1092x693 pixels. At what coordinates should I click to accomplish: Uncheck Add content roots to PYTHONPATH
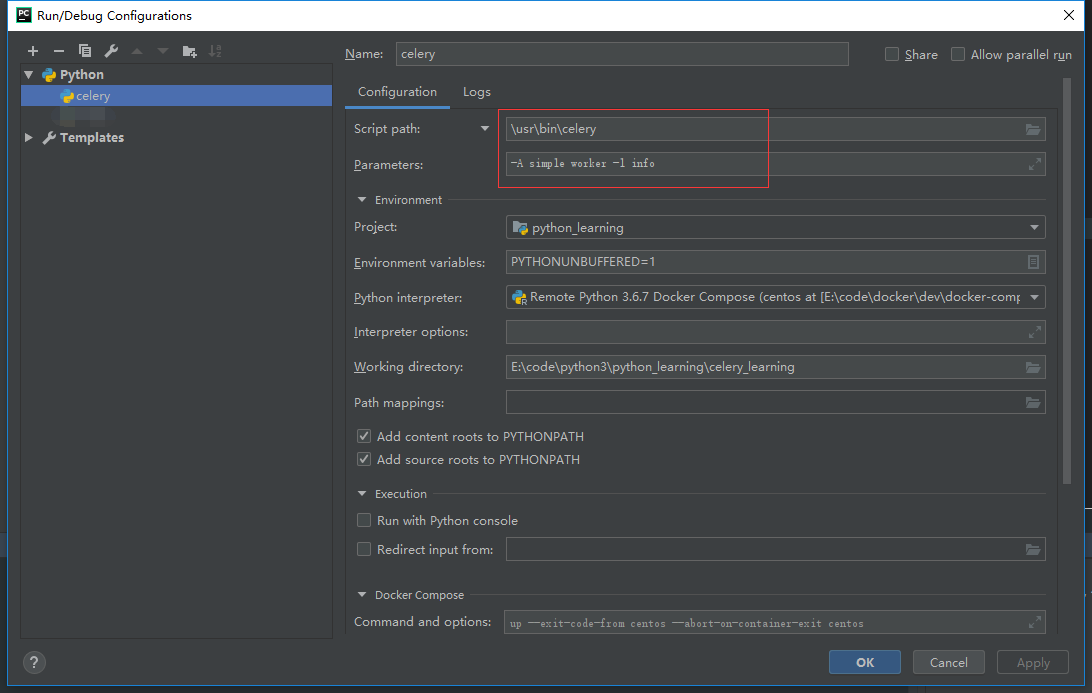(365, 436)
